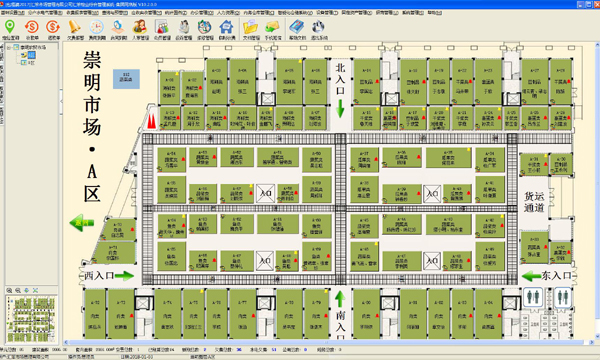Collapse the market root tree node
600x360 pixels.
click(x=9, y=47)
